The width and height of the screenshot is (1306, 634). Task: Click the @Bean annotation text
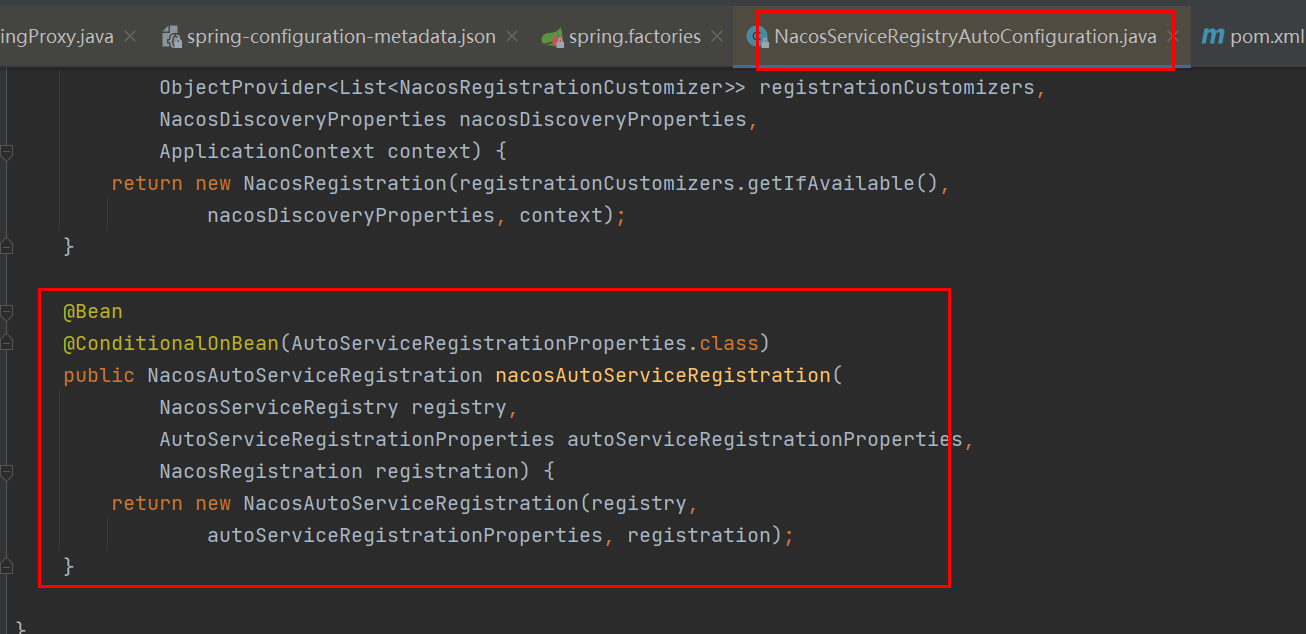tap(93, 312)
